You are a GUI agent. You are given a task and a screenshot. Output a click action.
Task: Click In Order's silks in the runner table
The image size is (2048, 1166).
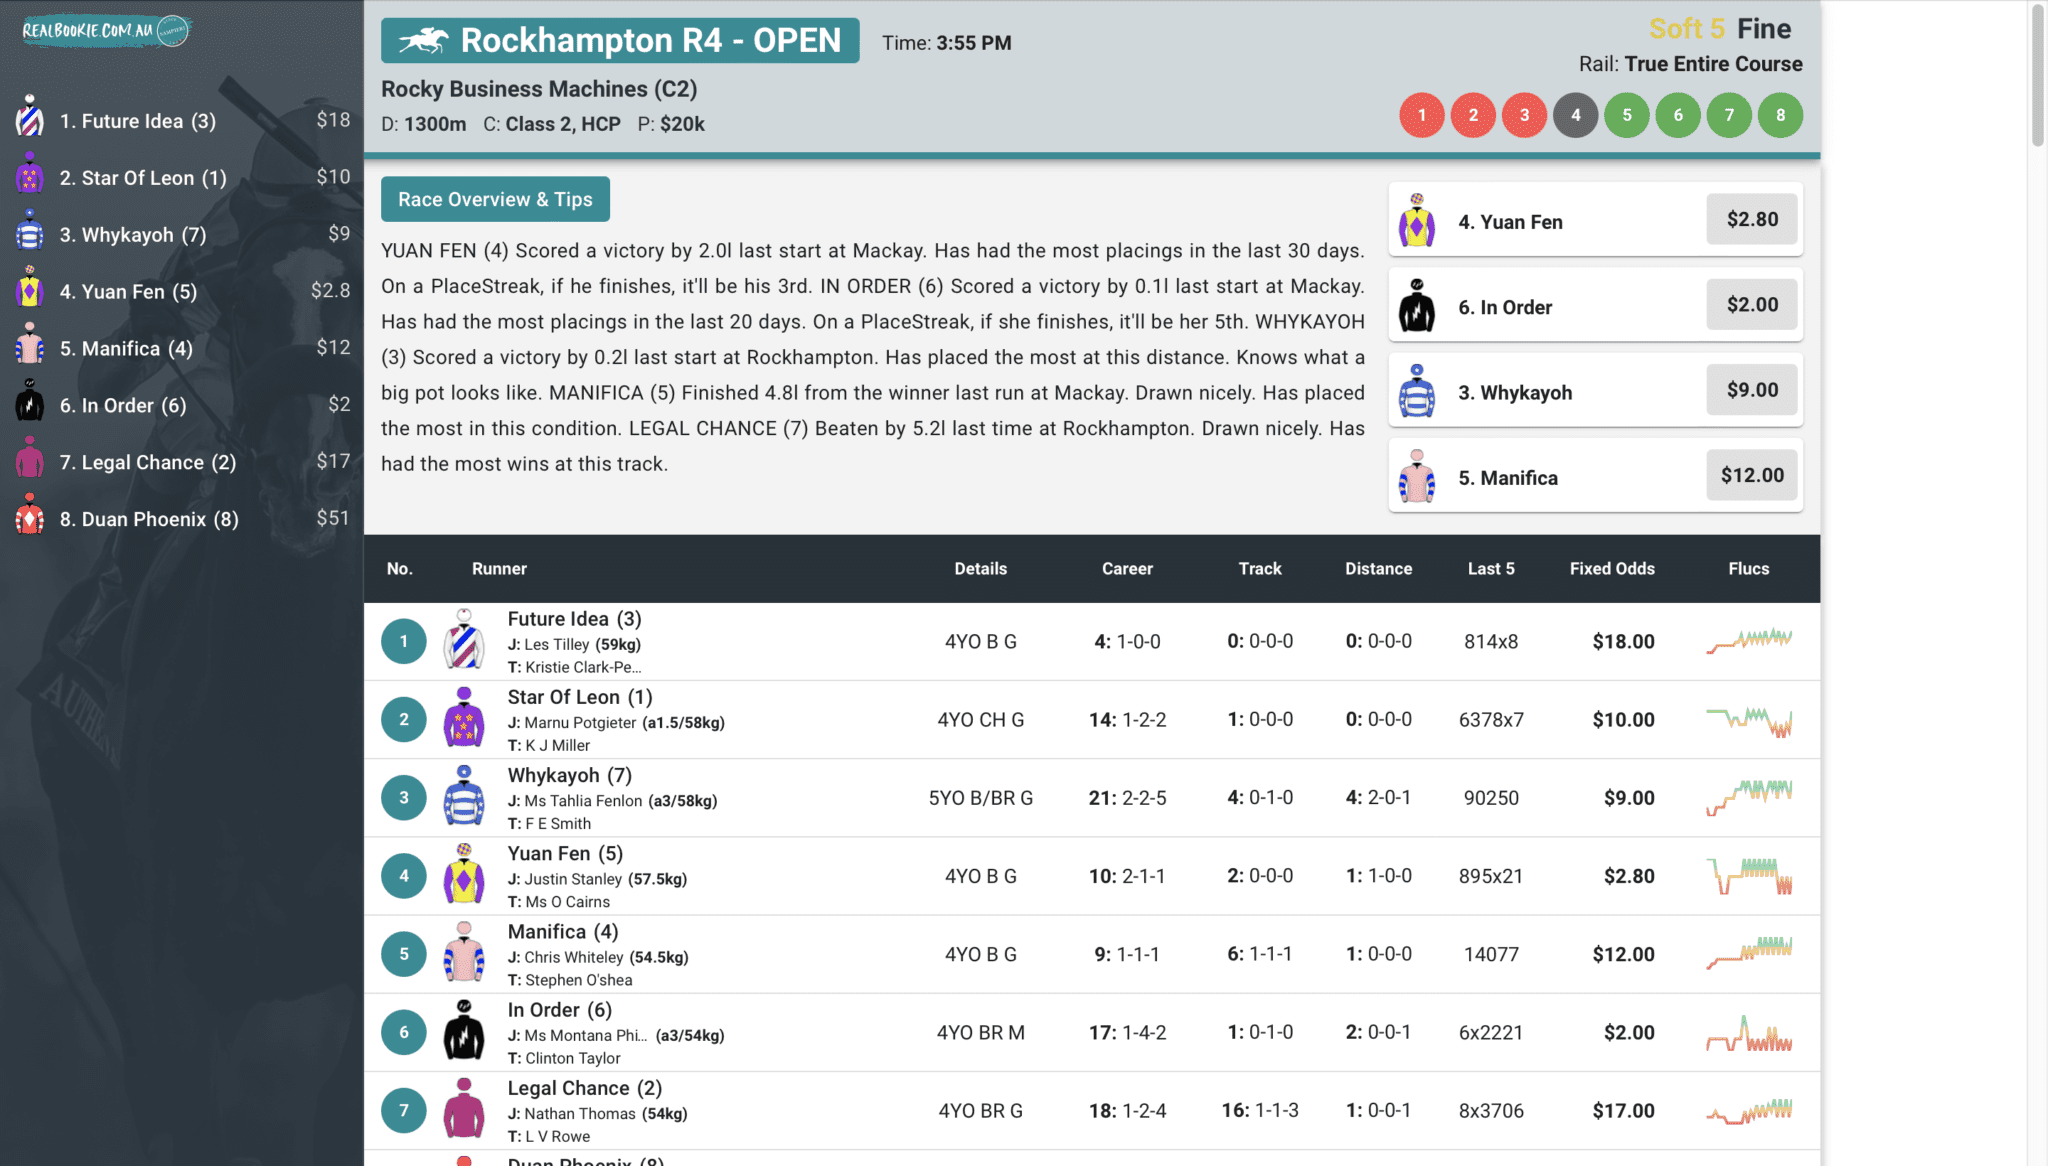coord(464,1031)
